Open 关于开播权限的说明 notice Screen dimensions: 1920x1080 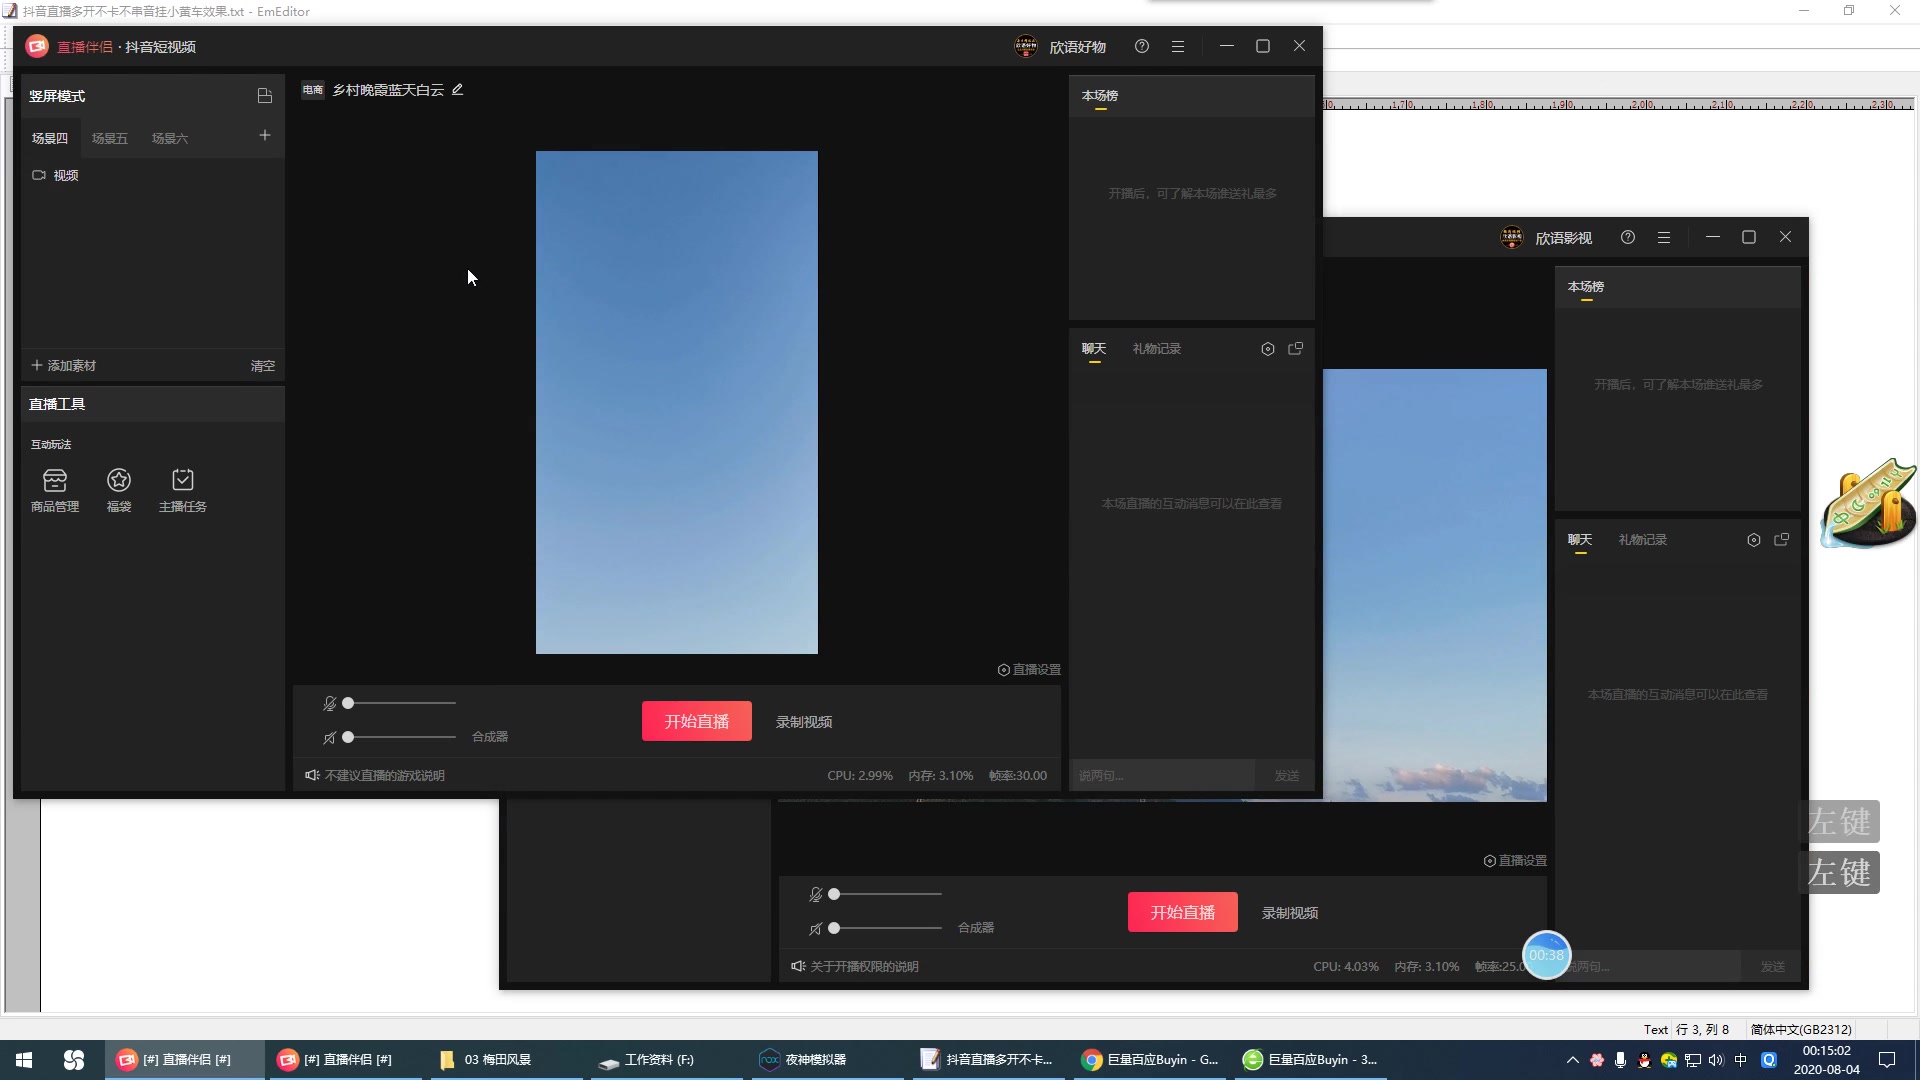pos(855,967)
